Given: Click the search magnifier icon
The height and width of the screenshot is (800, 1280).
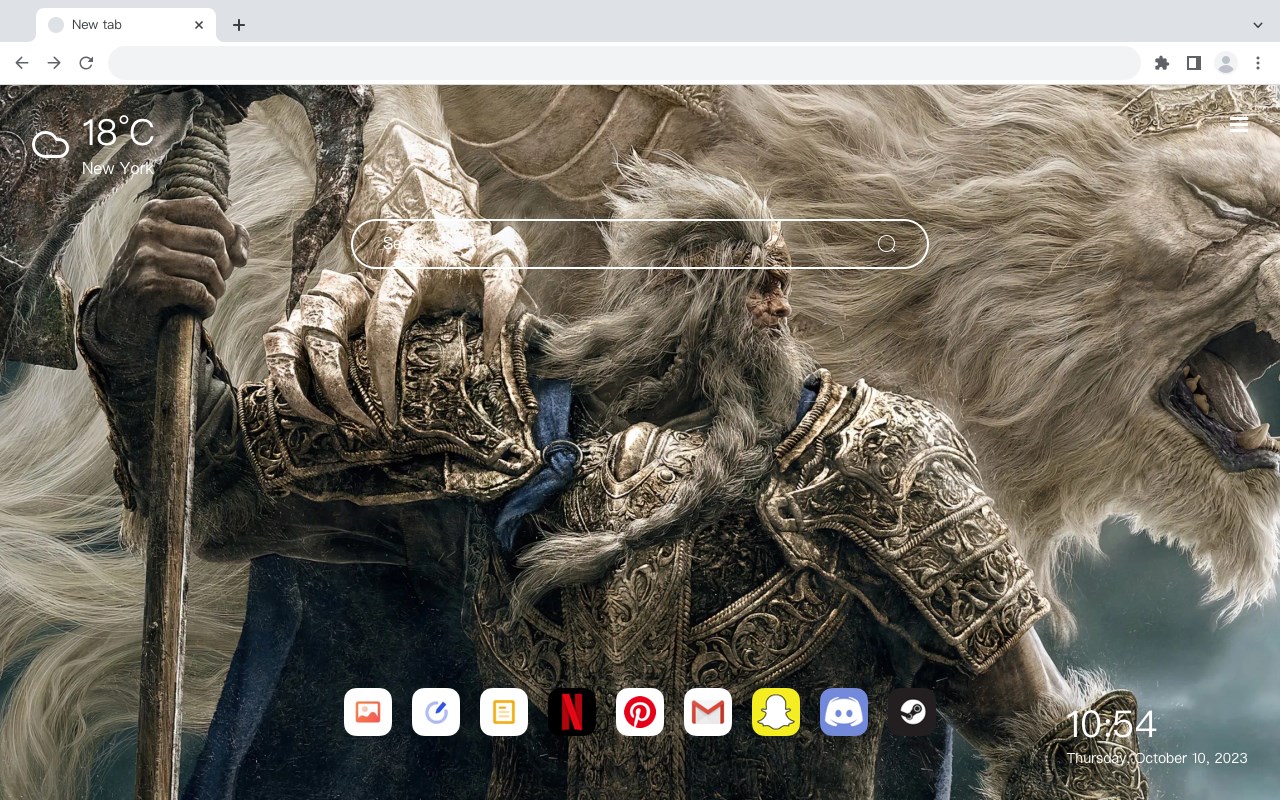Looking at the screenshot, I should (887, 244).
